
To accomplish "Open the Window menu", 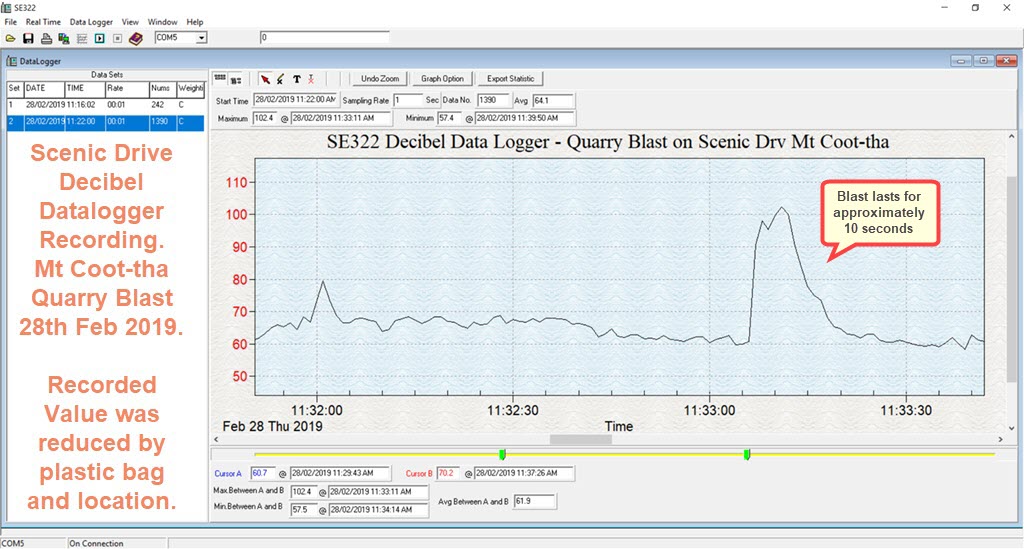I will pos(162,22).
